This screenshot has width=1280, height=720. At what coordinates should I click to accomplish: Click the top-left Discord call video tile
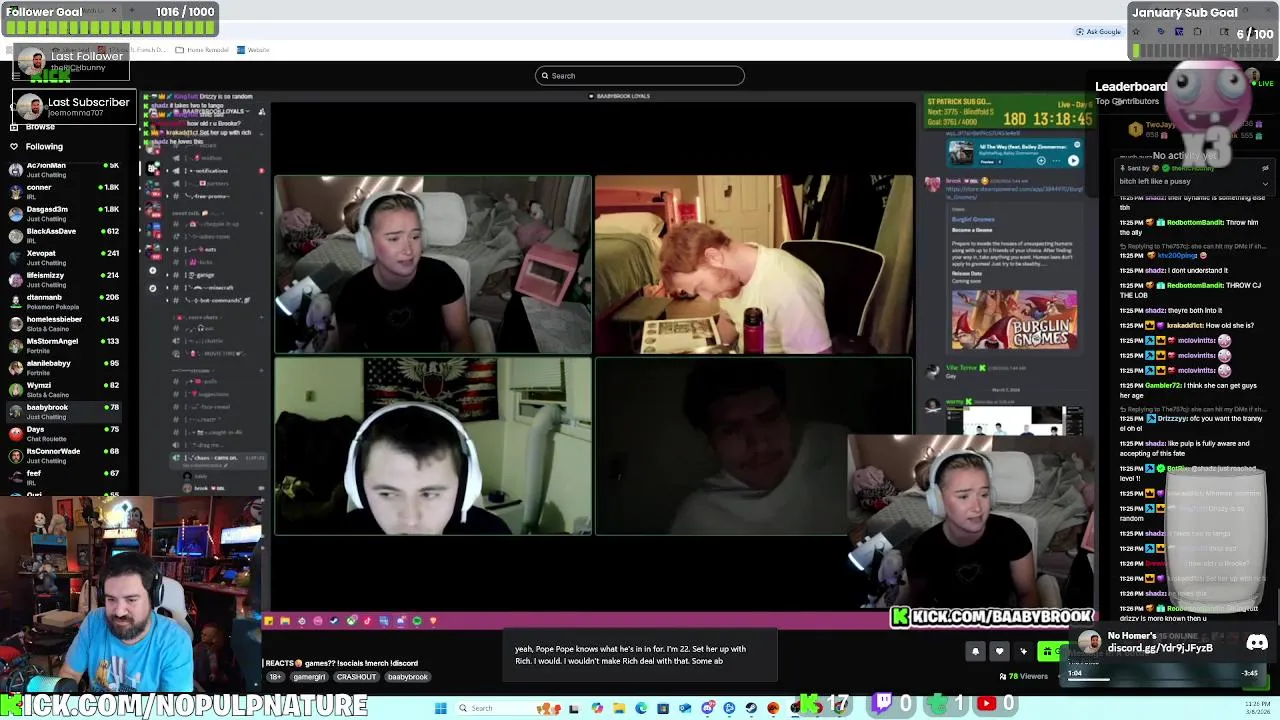(433, 265)
